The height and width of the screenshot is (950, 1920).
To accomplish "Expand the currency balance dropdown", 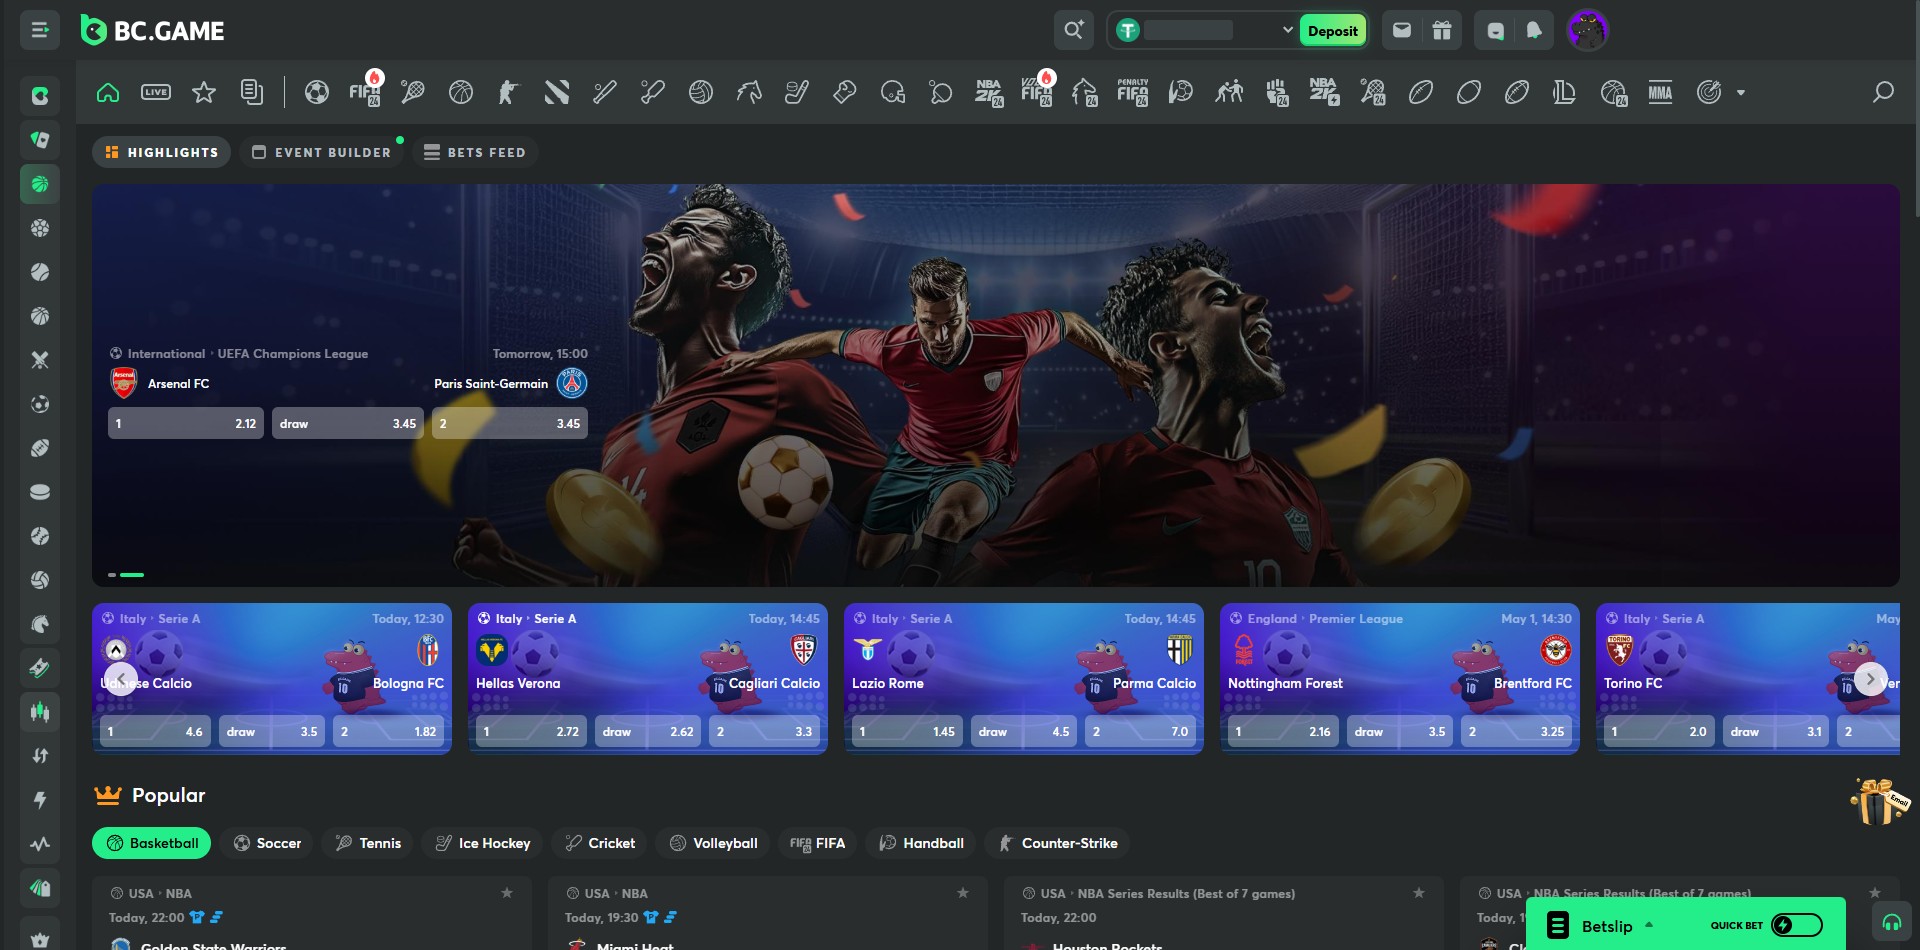I will (x=1287, y=30).
